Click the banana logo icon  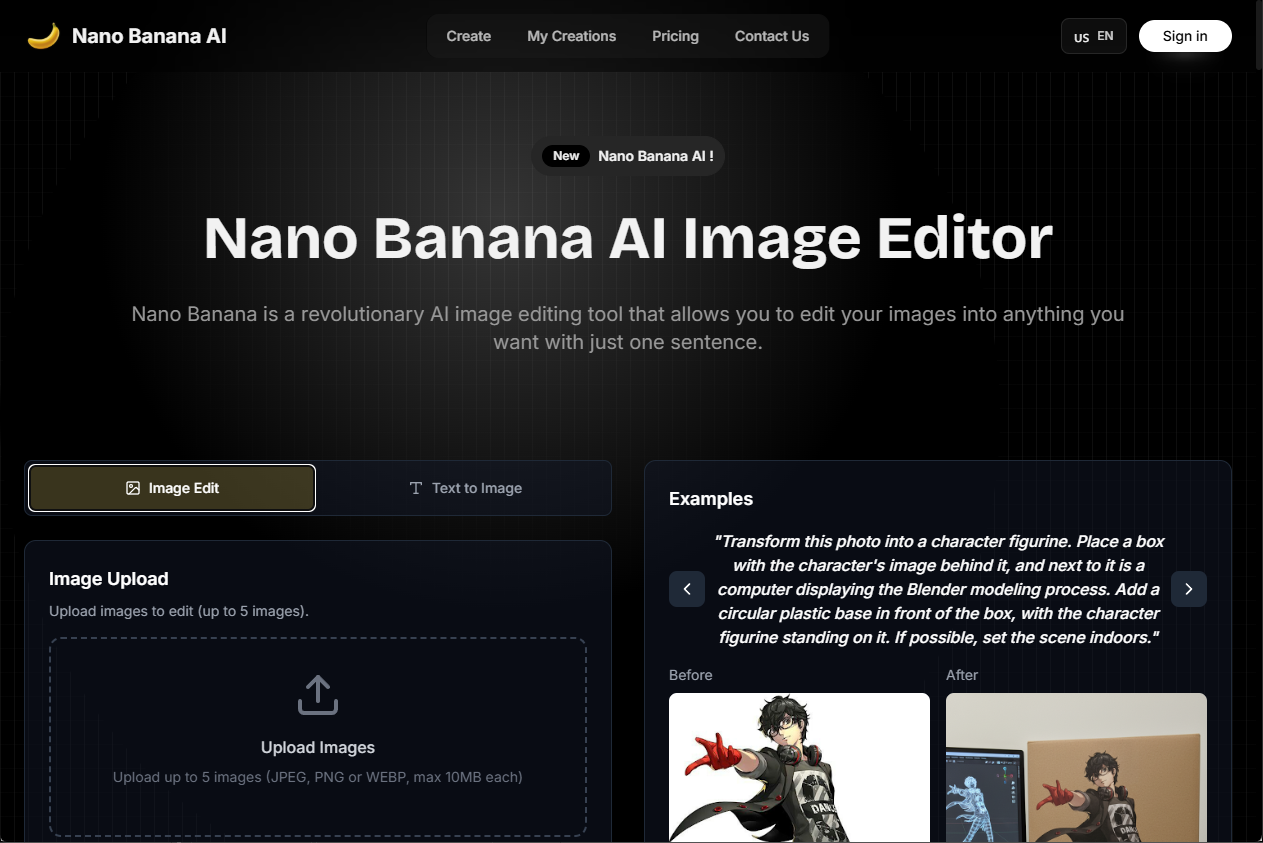coord(42,35)
